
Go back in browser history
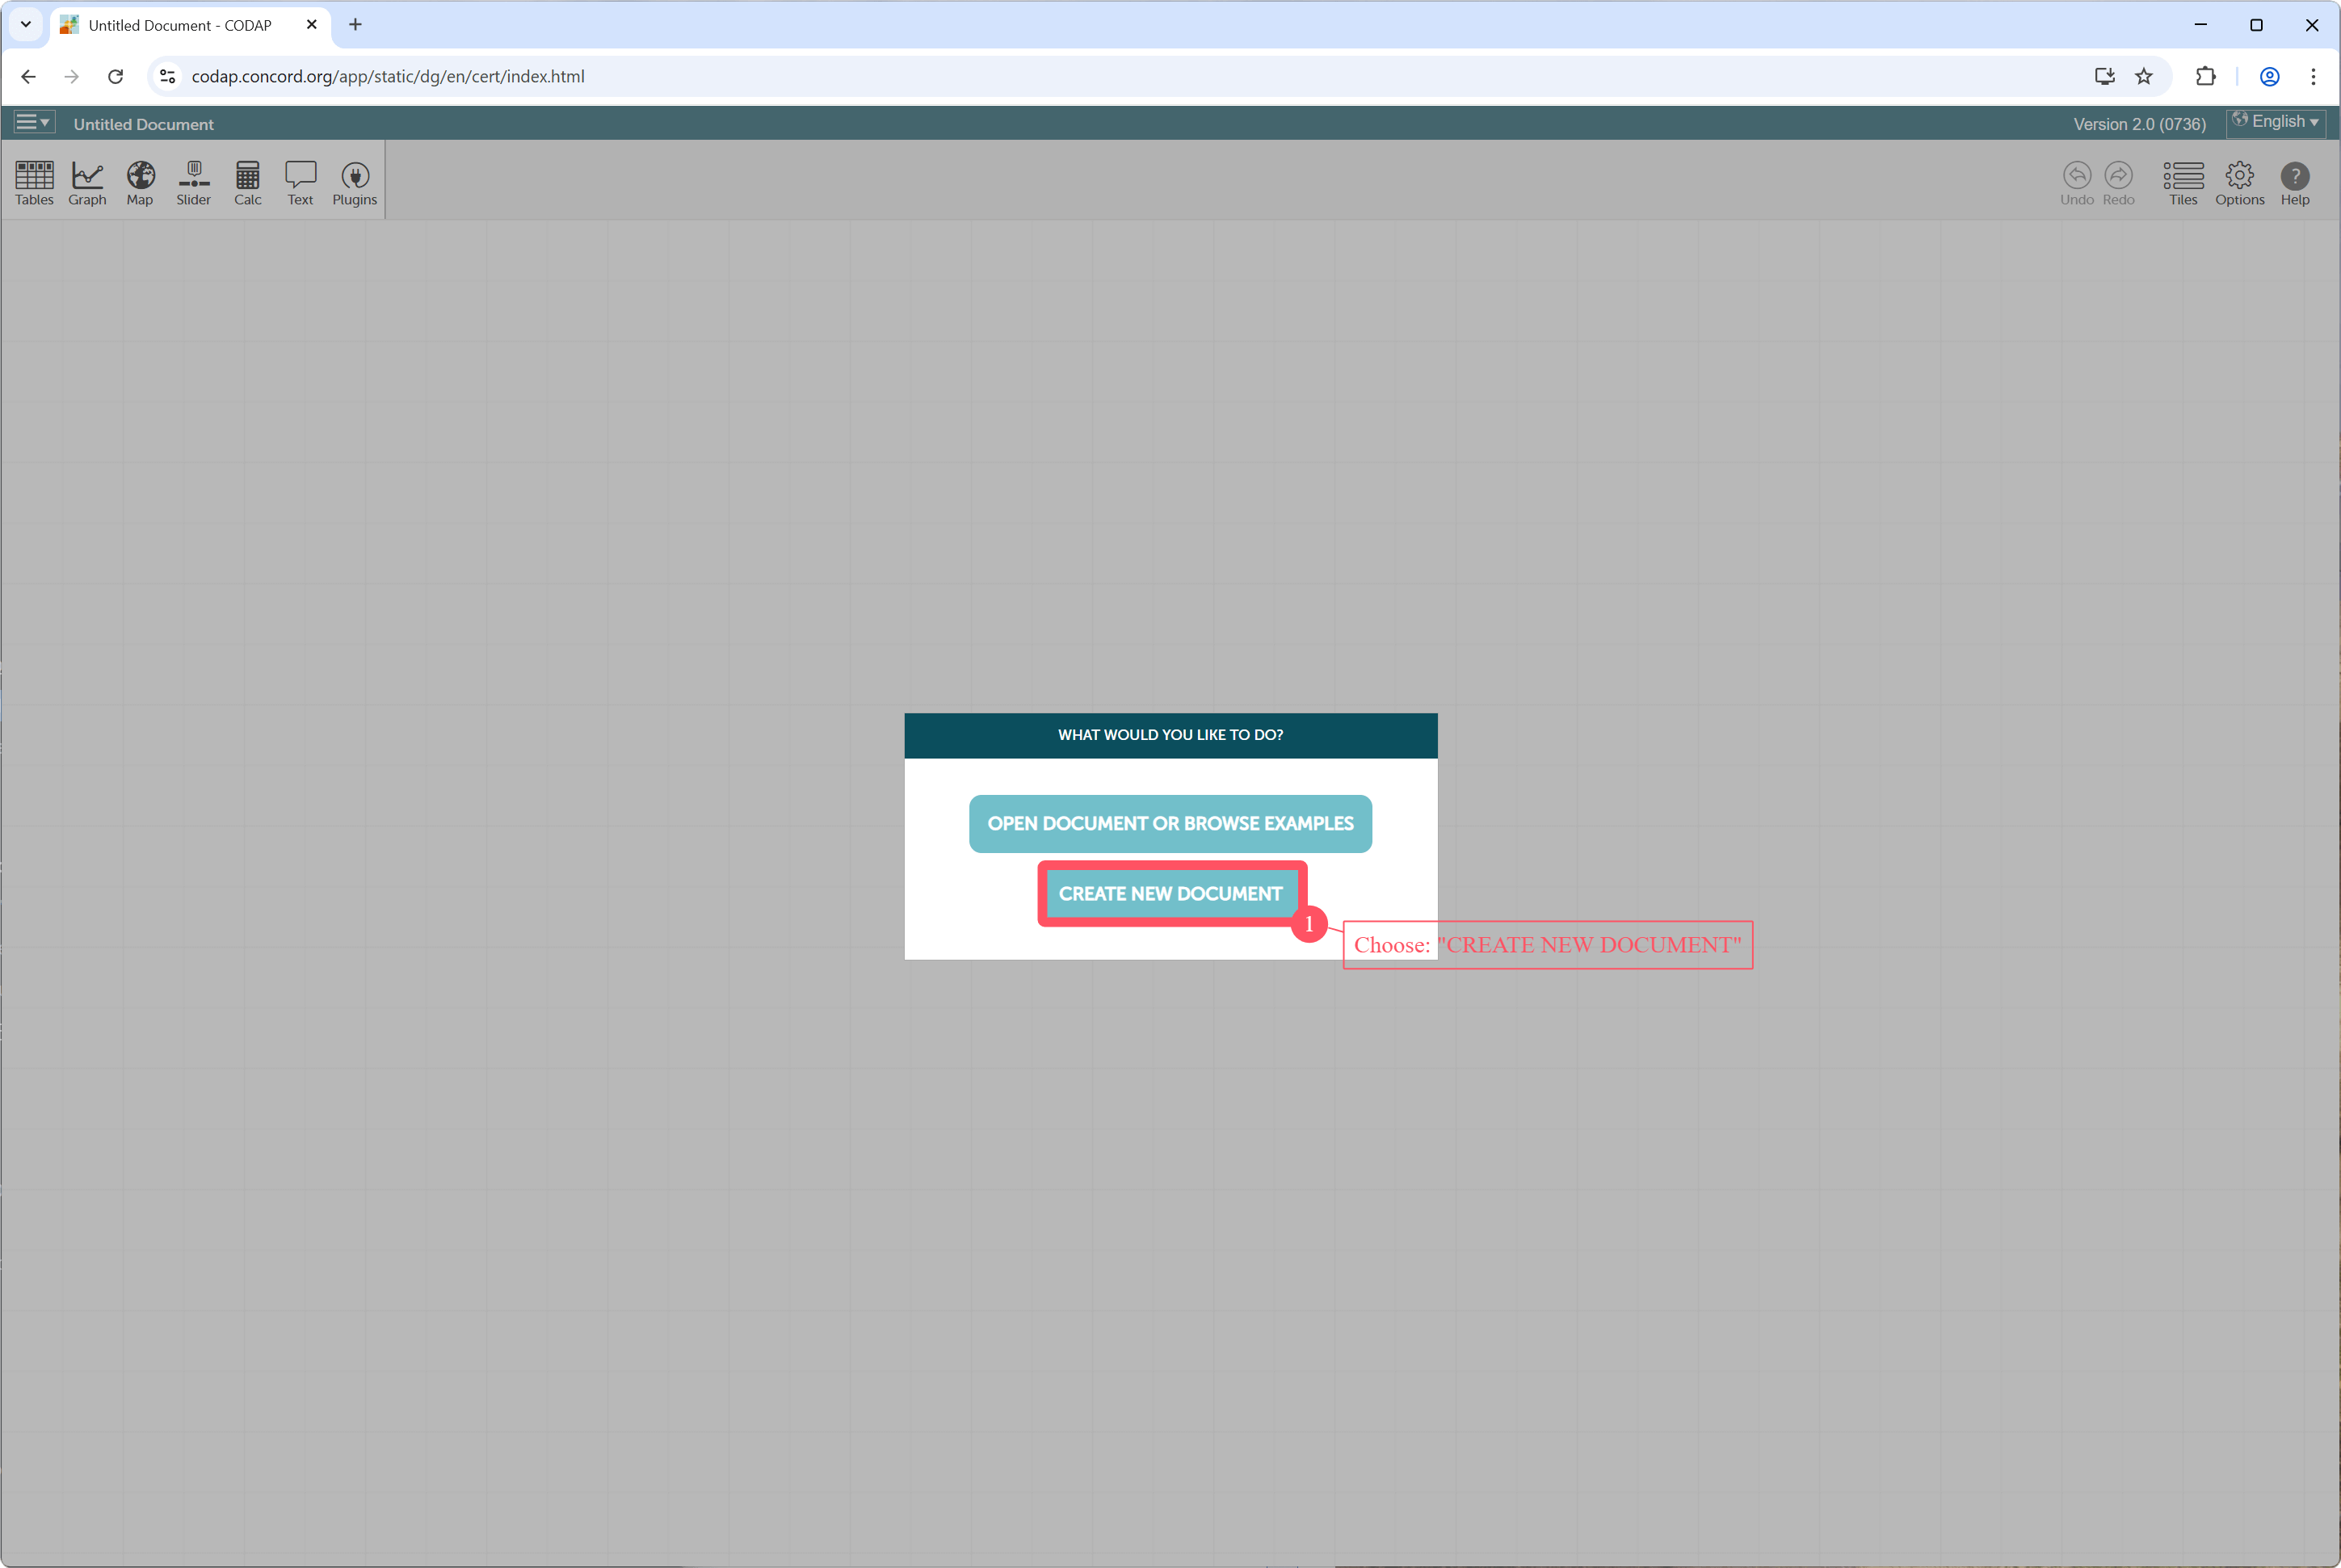pyautogui.click(x=28, y=76)
